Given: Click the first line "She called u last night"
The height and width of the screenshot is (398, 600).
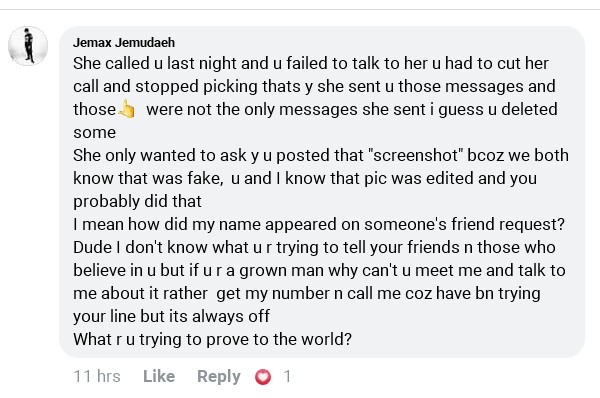Looking at the screenshot, I should pos(311,64).
